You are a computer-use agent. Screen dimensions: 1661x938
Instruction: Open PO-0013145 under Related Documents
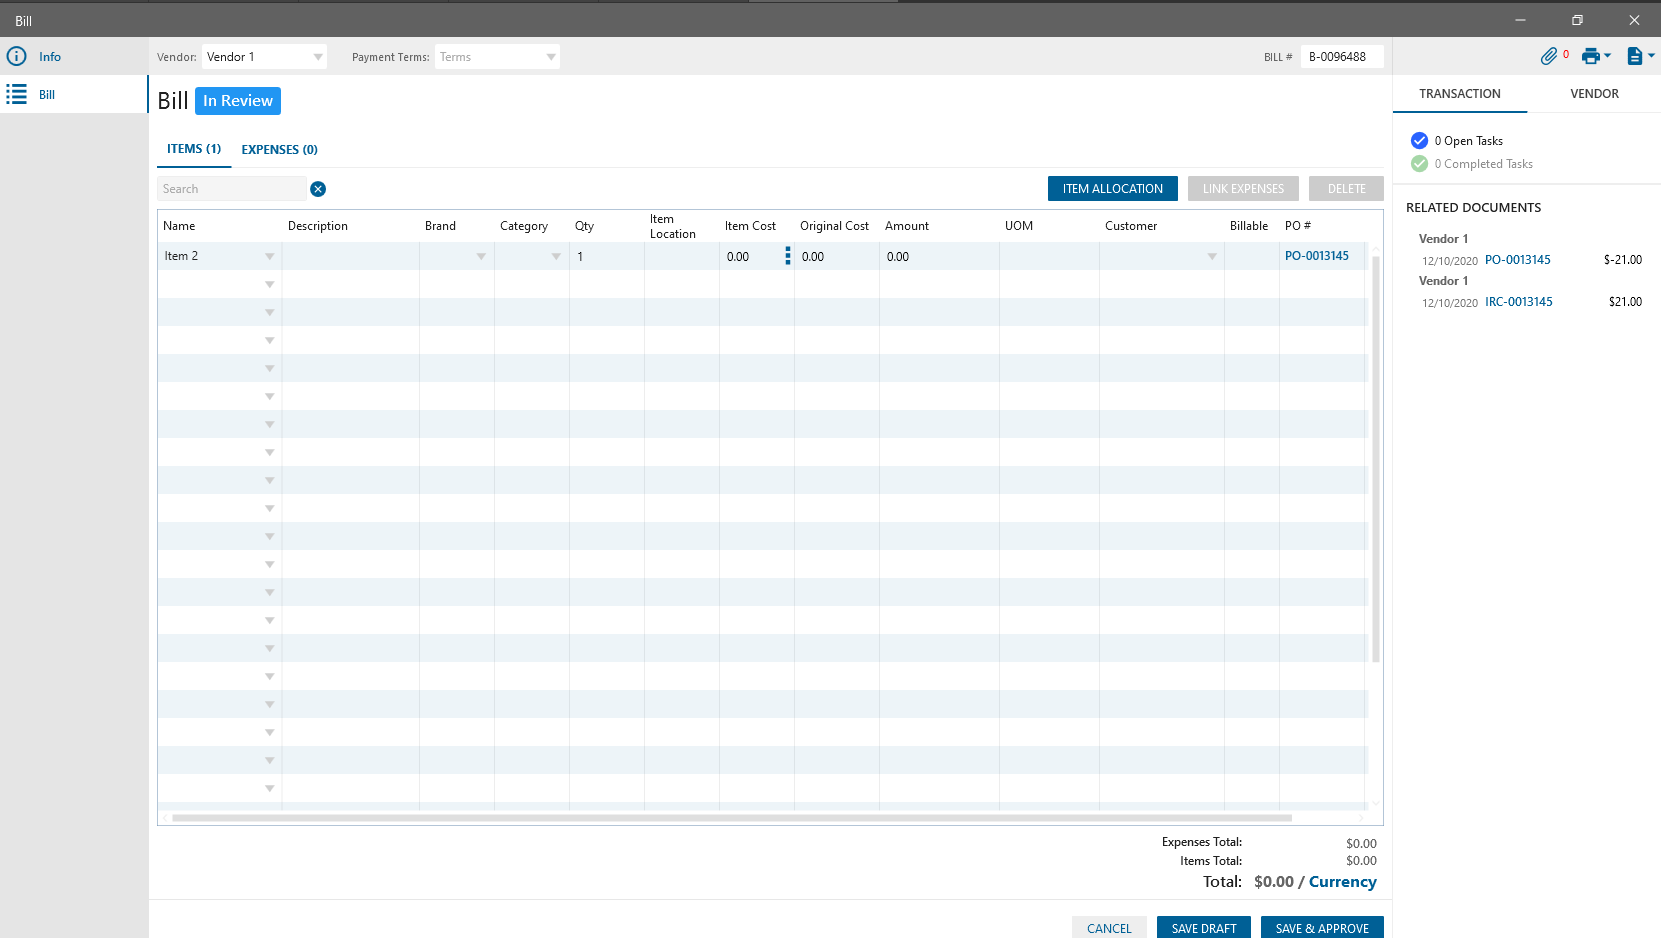(1518, 260)
